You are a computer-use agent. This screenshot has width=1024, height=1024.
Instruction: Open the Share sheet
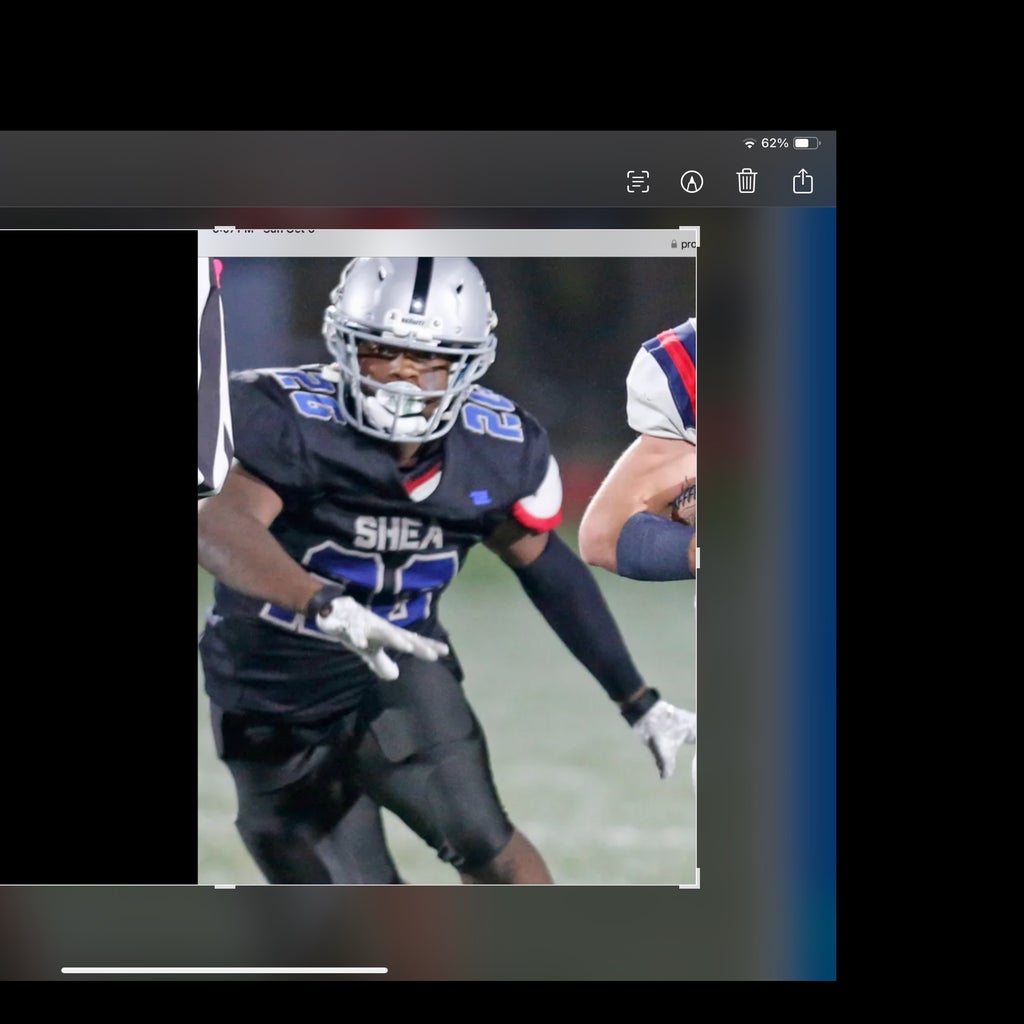[x=803, y=181]
